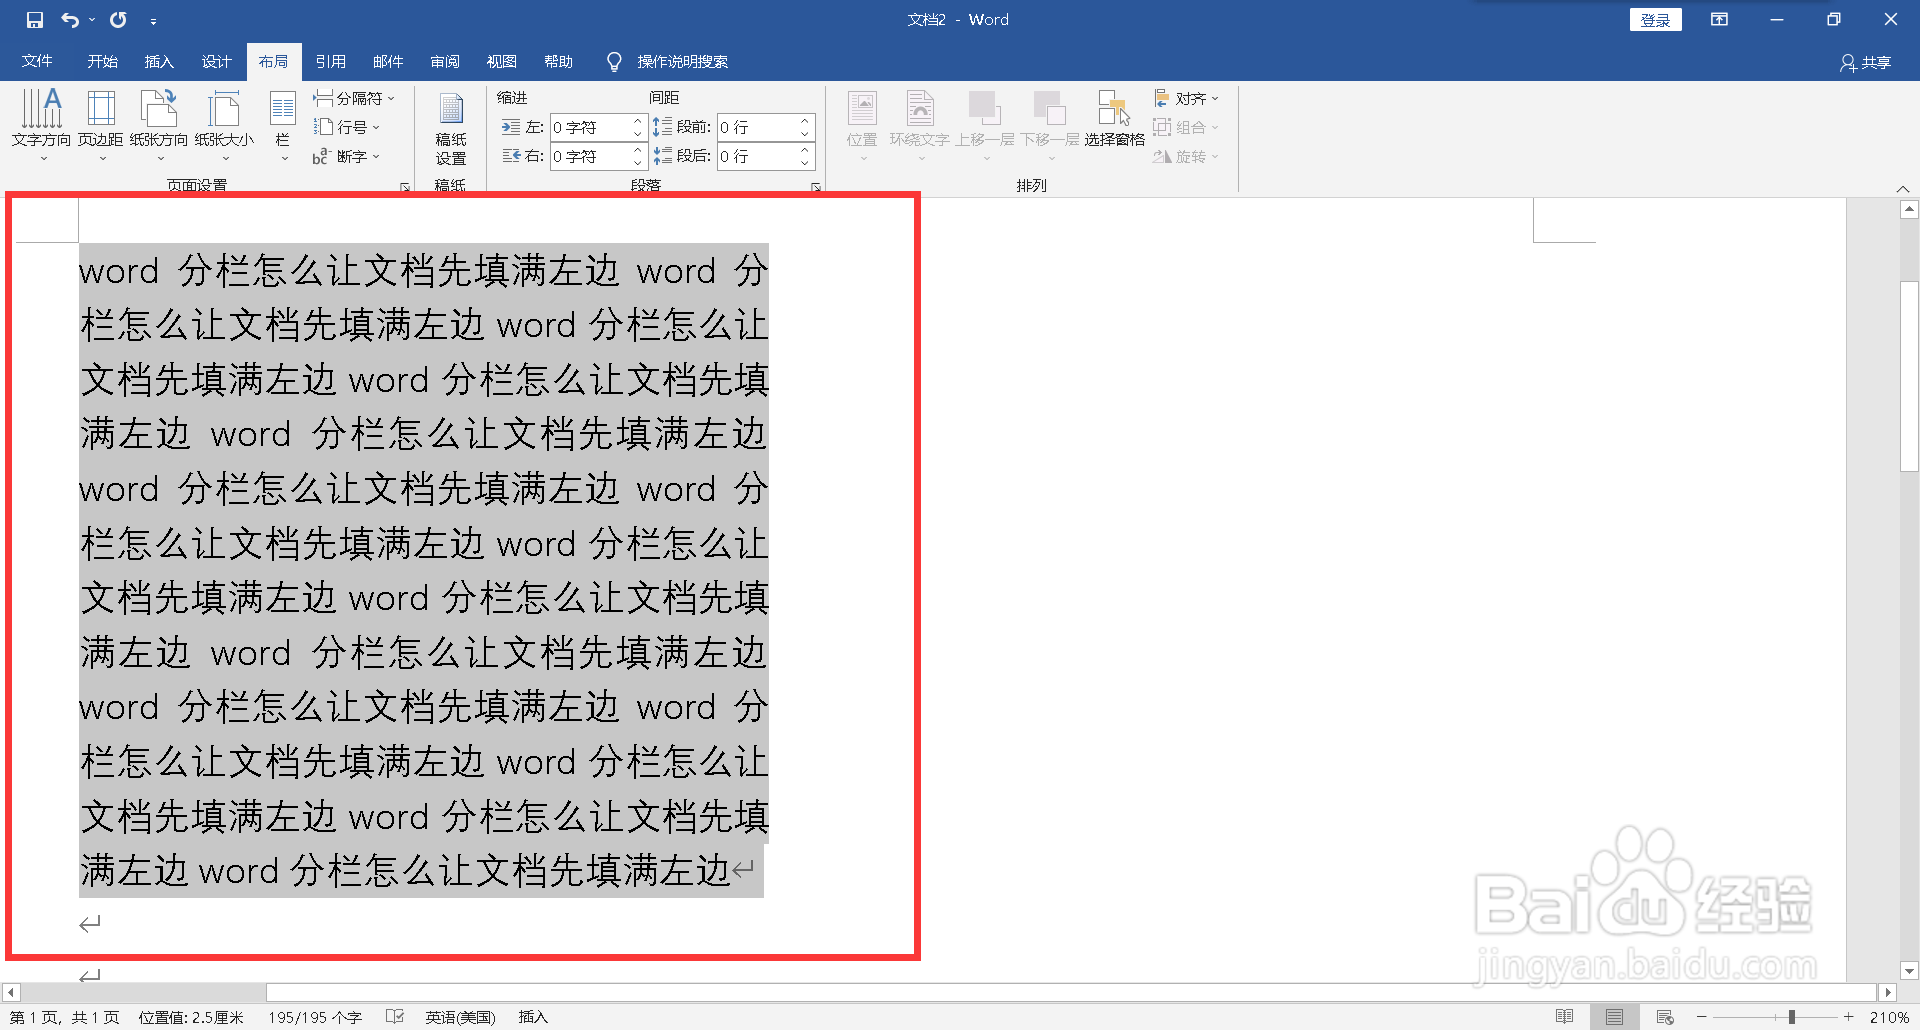Click vertical scrollbar down arrow
Screen dimensions: 1920x1030
point(1909,970)
